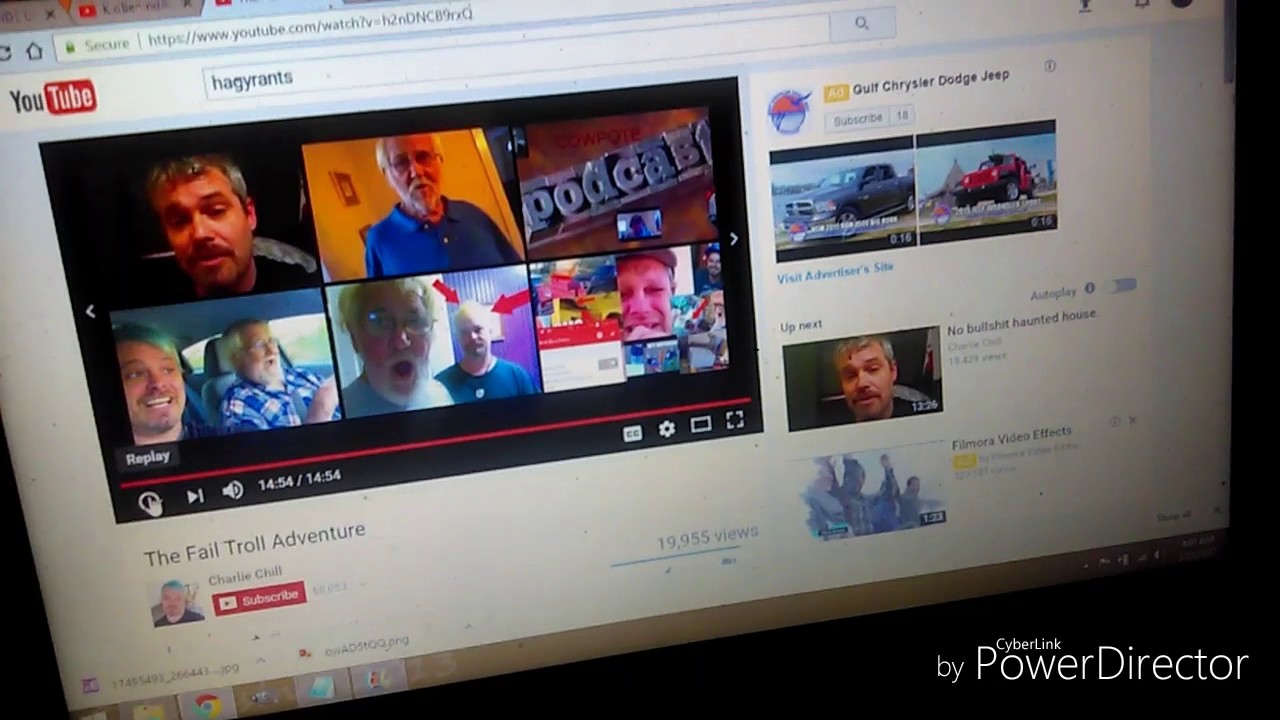Subscribe to Charlie Chill with red button

point(259,599)
